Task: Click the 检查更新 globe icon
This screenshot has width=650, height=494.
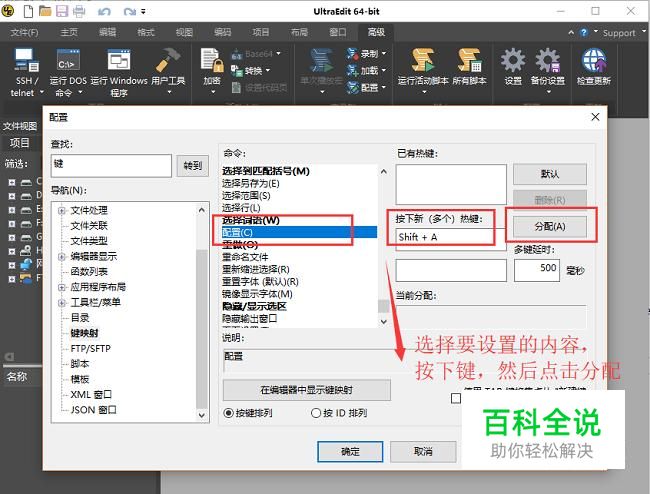Action: pos(594,60)
